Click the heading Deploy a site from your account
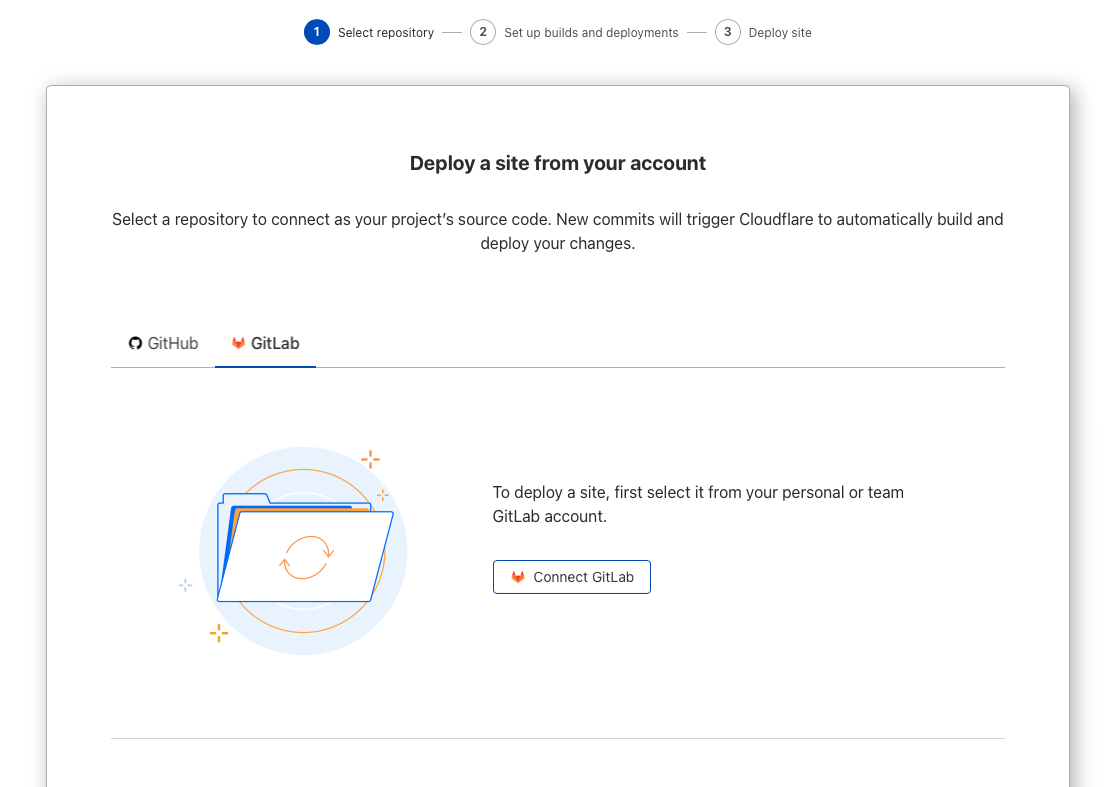 (x=557, y=163)
